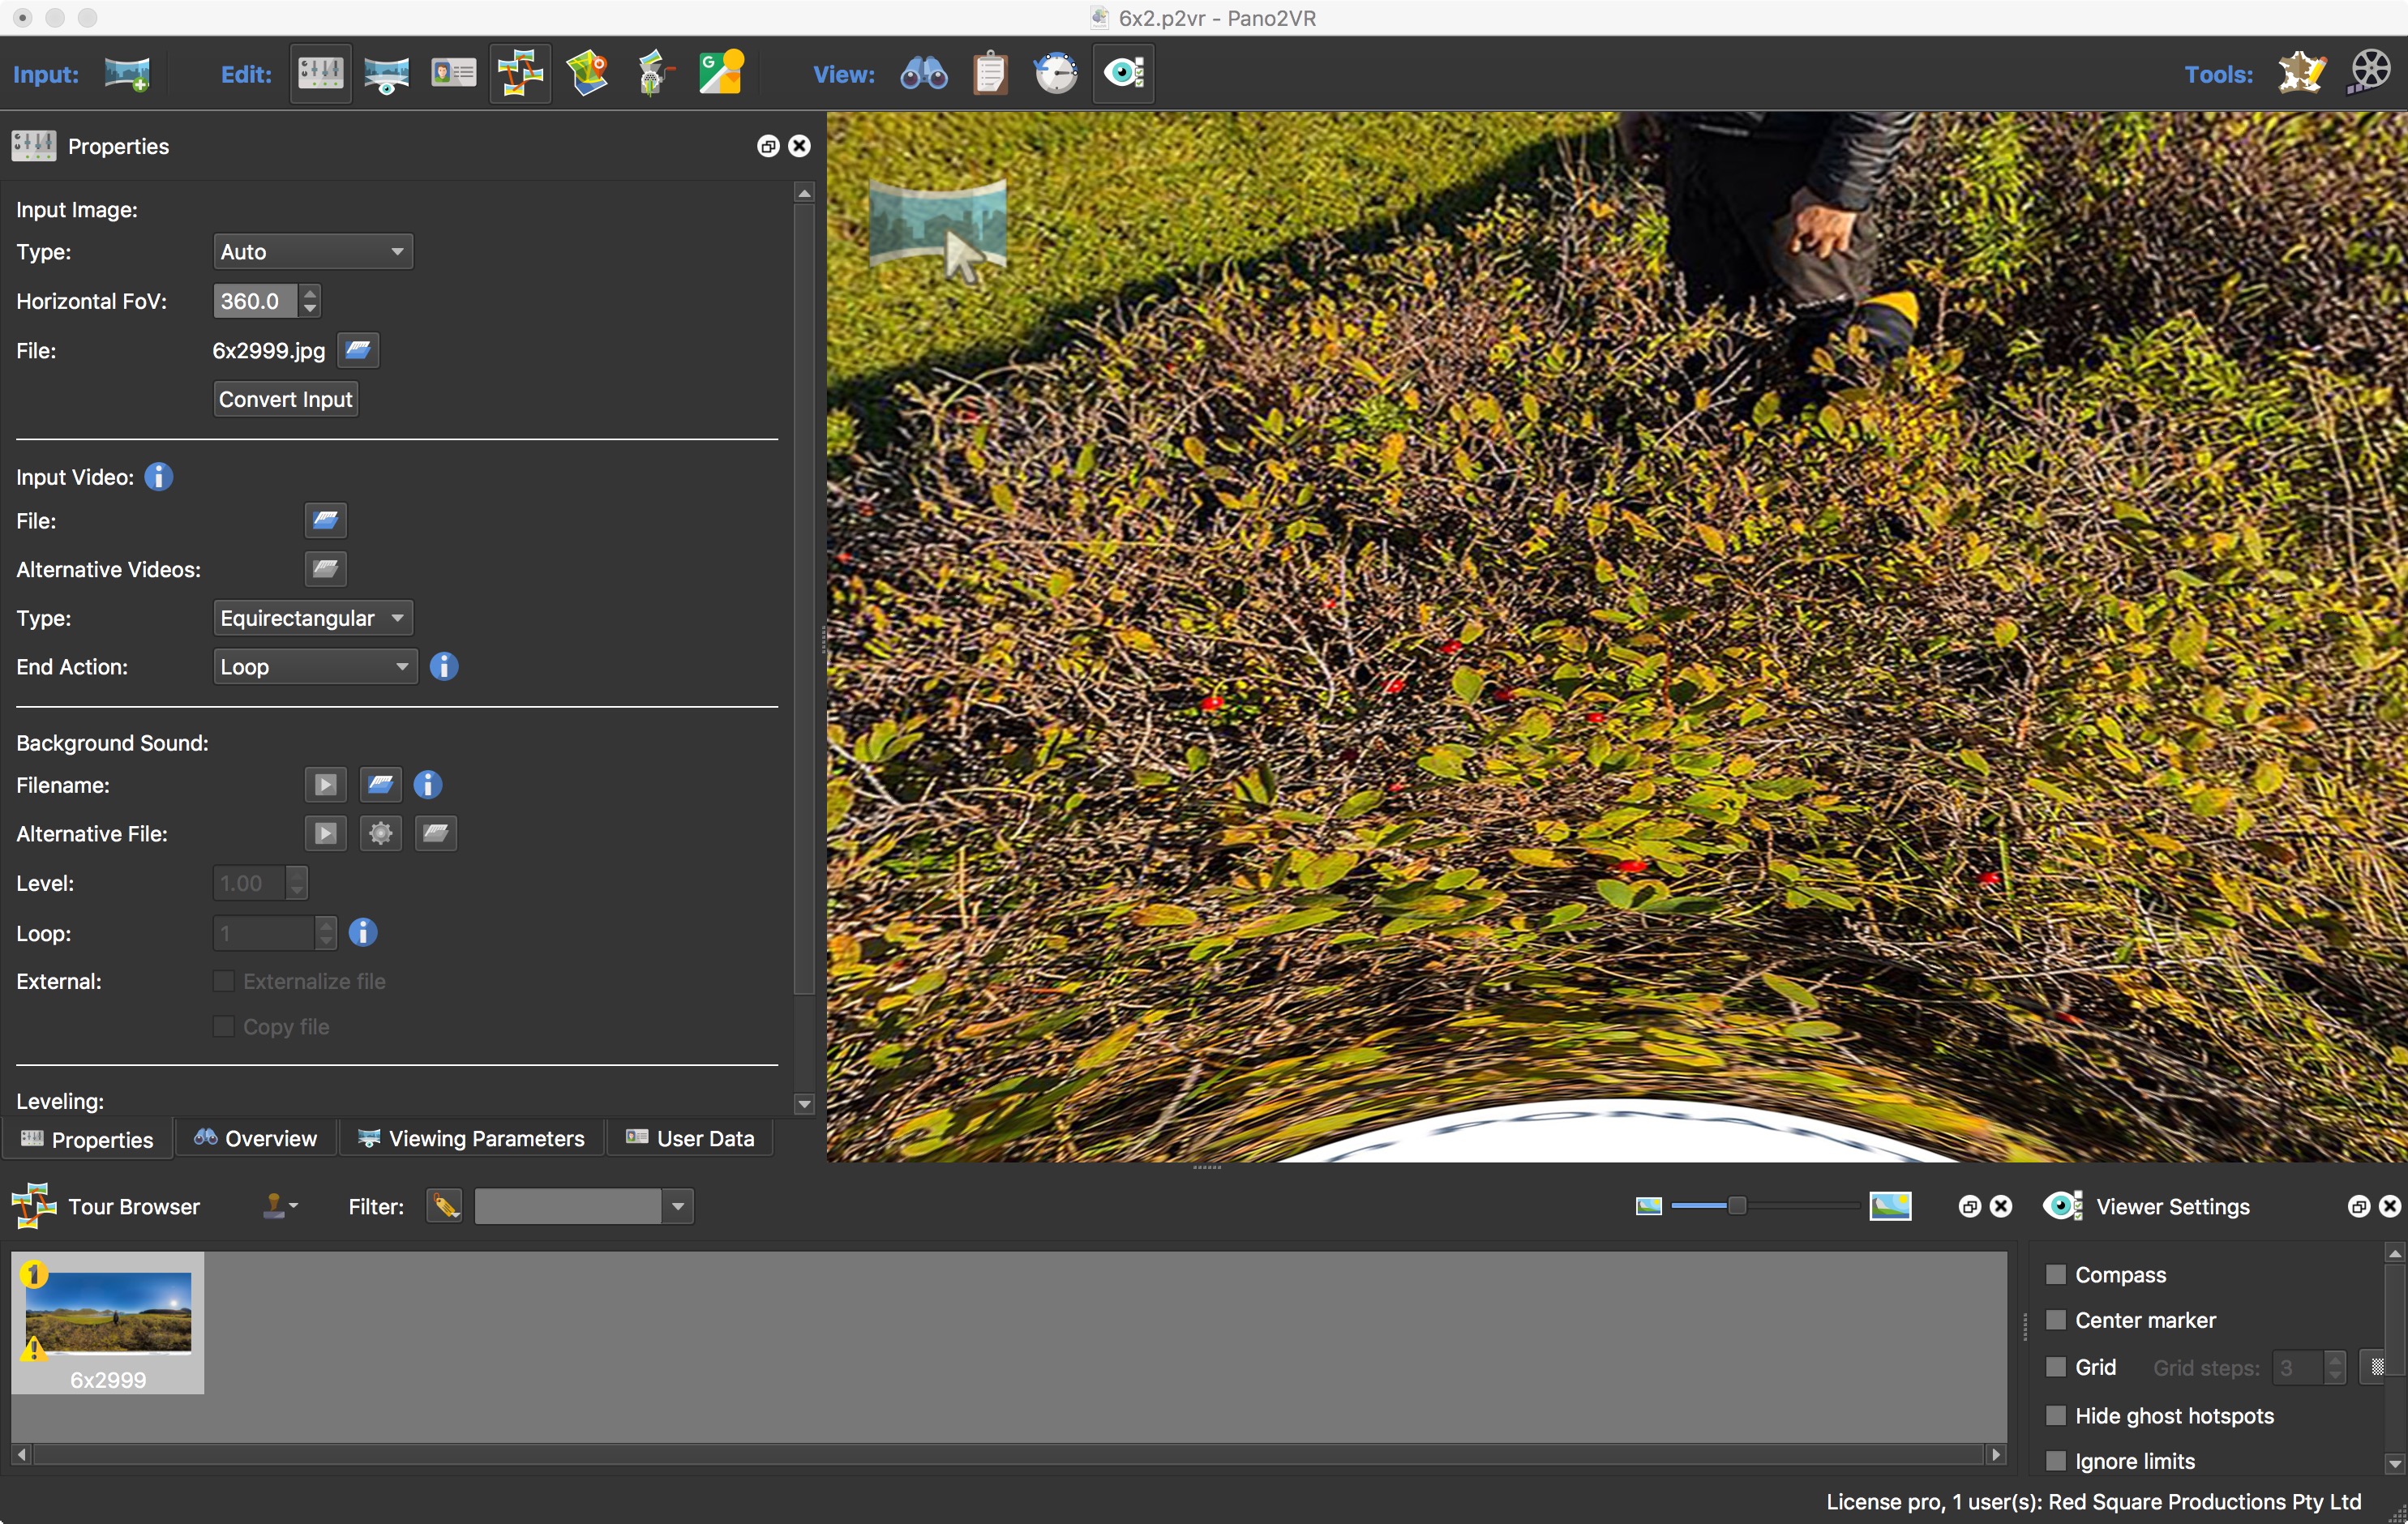The image size is (2408, 1524).
Task: Play the Background Sound filename
Action: pyautogui.click(x=325, y=785)
